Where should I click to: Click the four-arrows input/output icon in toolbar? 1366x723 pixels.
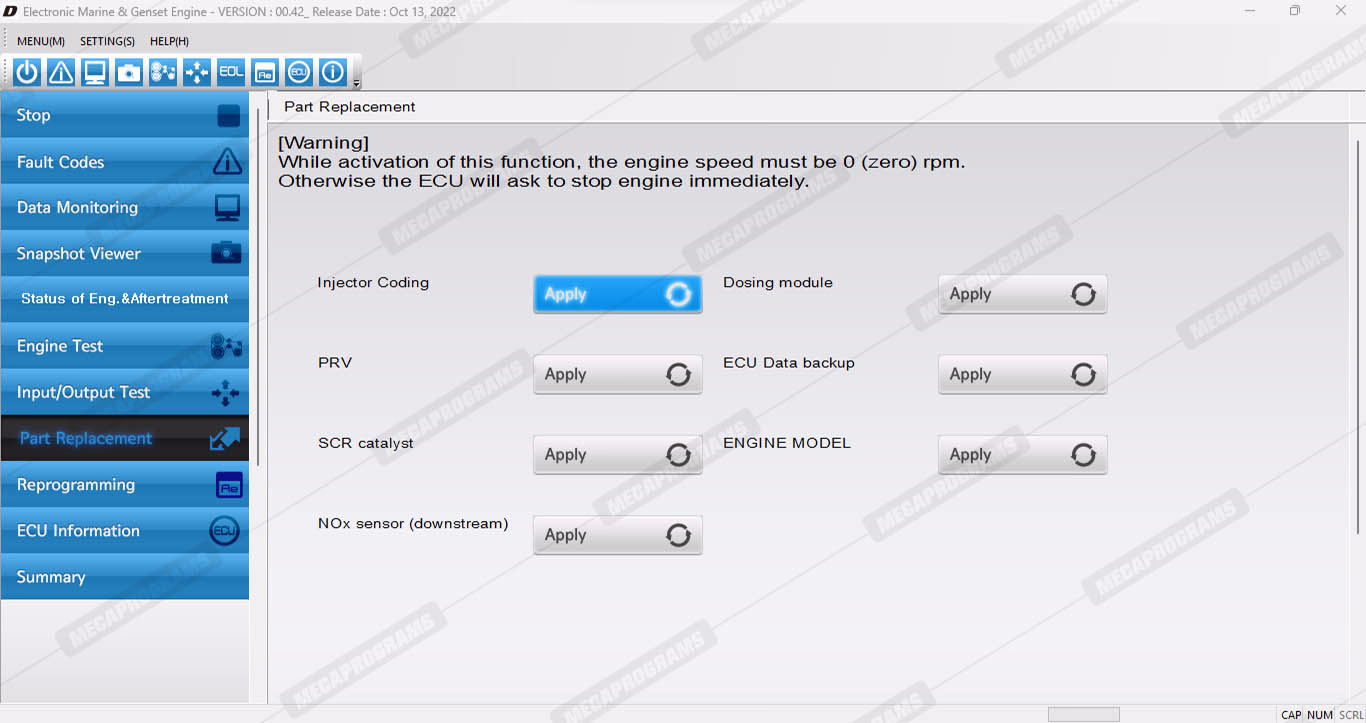coord(197,72)
